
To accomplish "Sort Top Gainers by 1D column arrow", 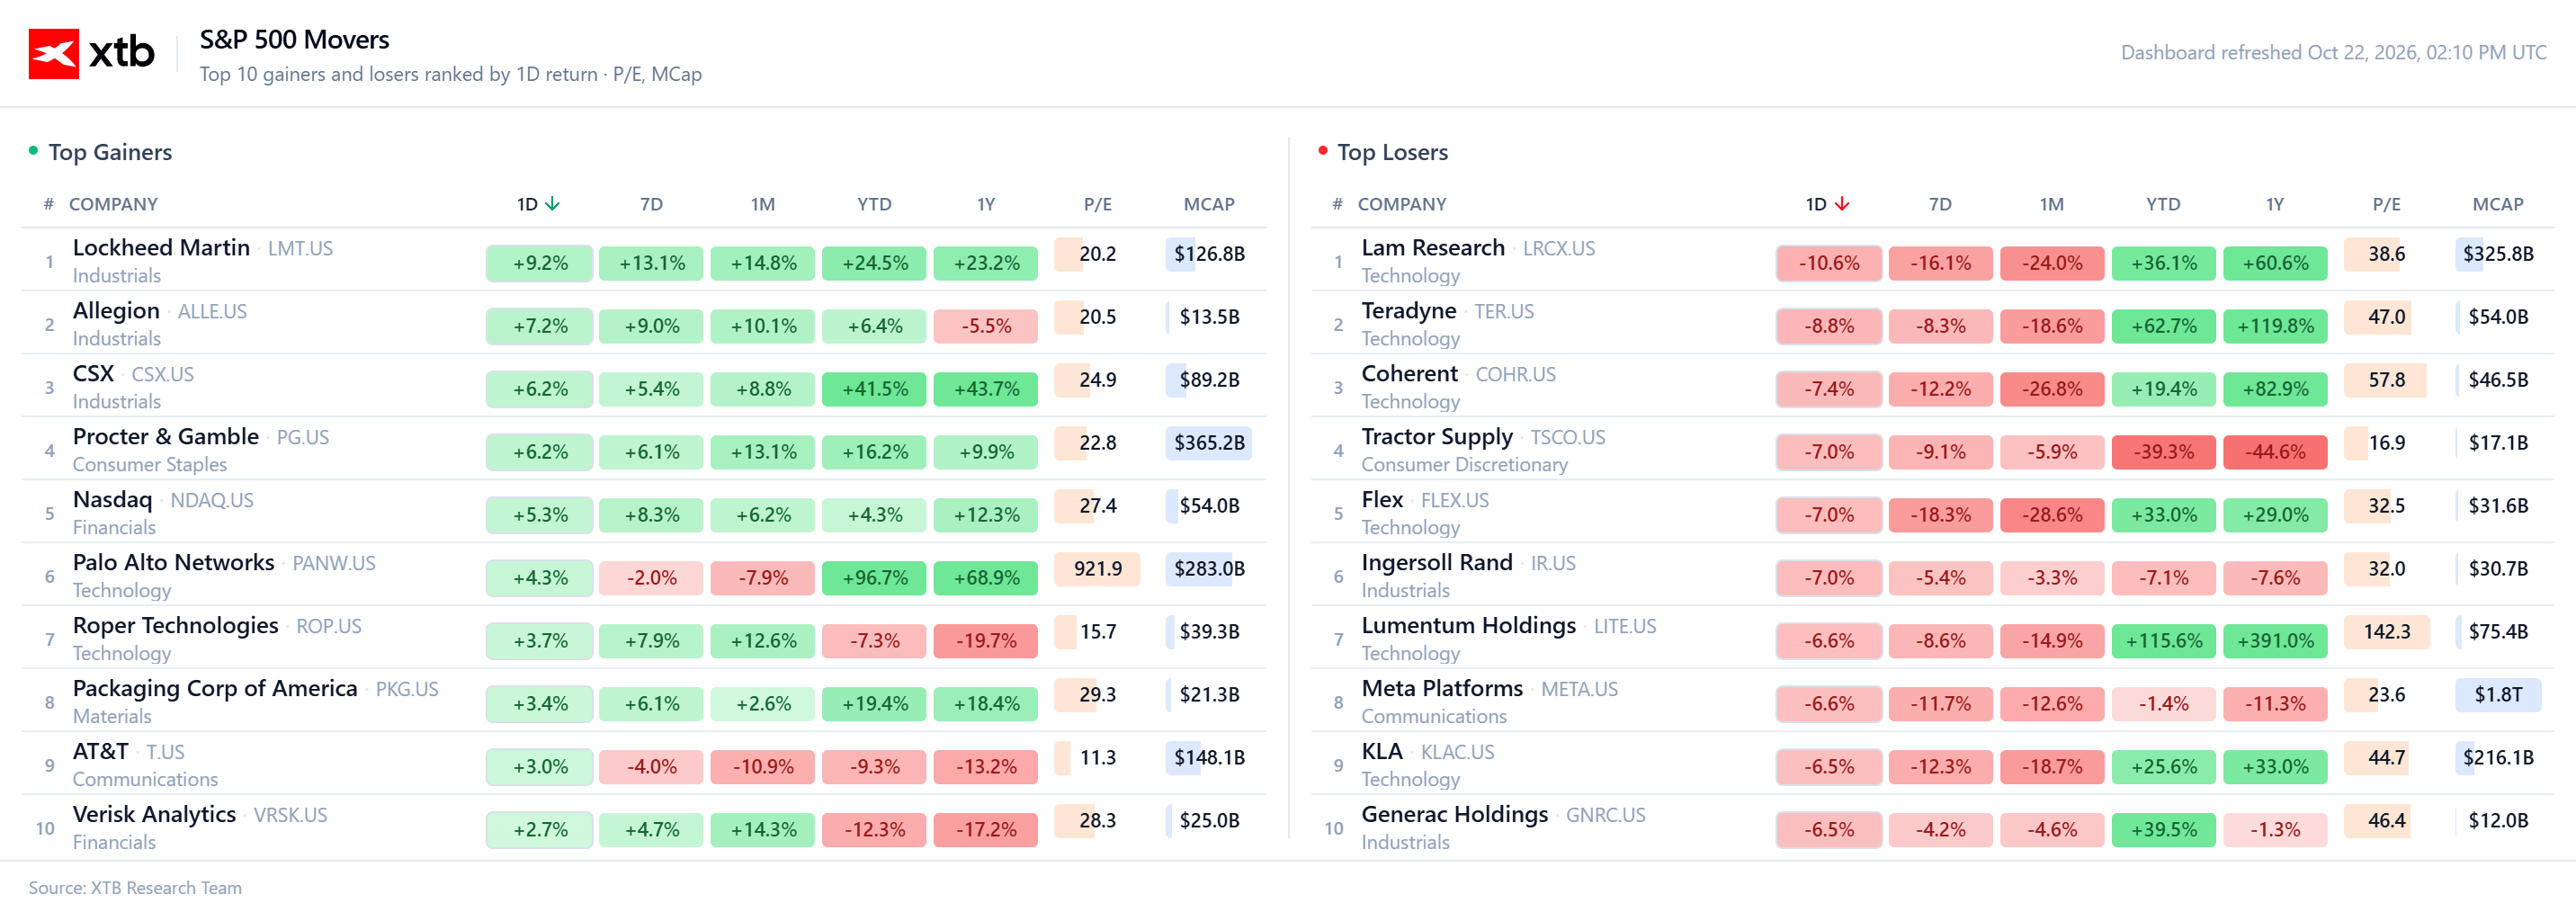I will coord(552,204).
